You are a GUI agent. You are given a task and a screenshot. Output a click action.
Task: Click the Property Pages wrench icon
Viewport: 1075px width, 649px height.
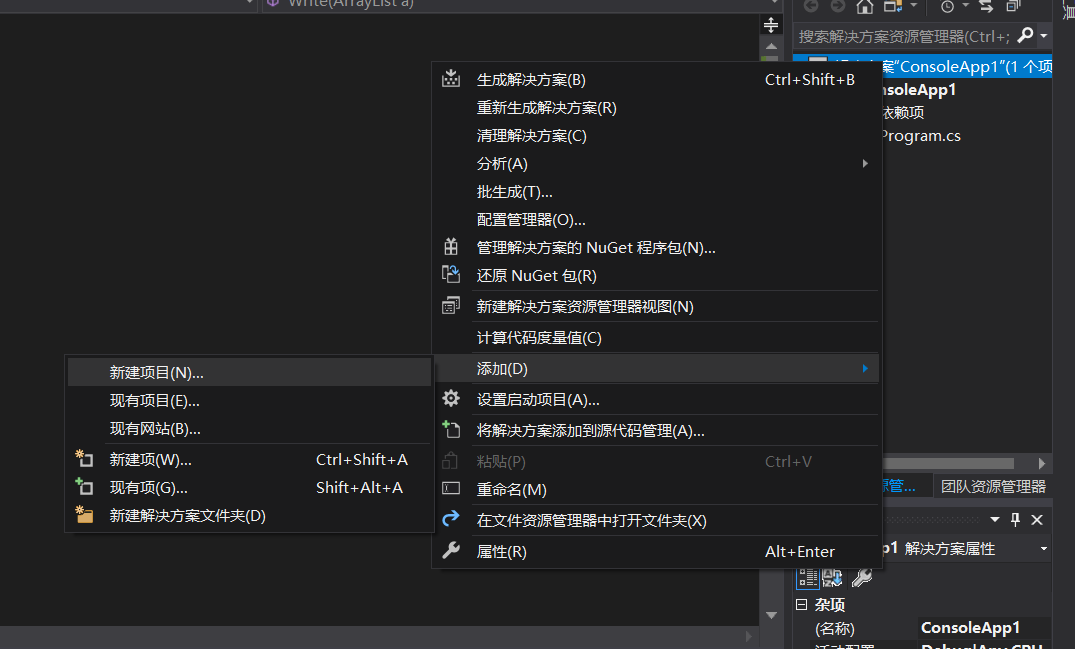pos(862,578)
